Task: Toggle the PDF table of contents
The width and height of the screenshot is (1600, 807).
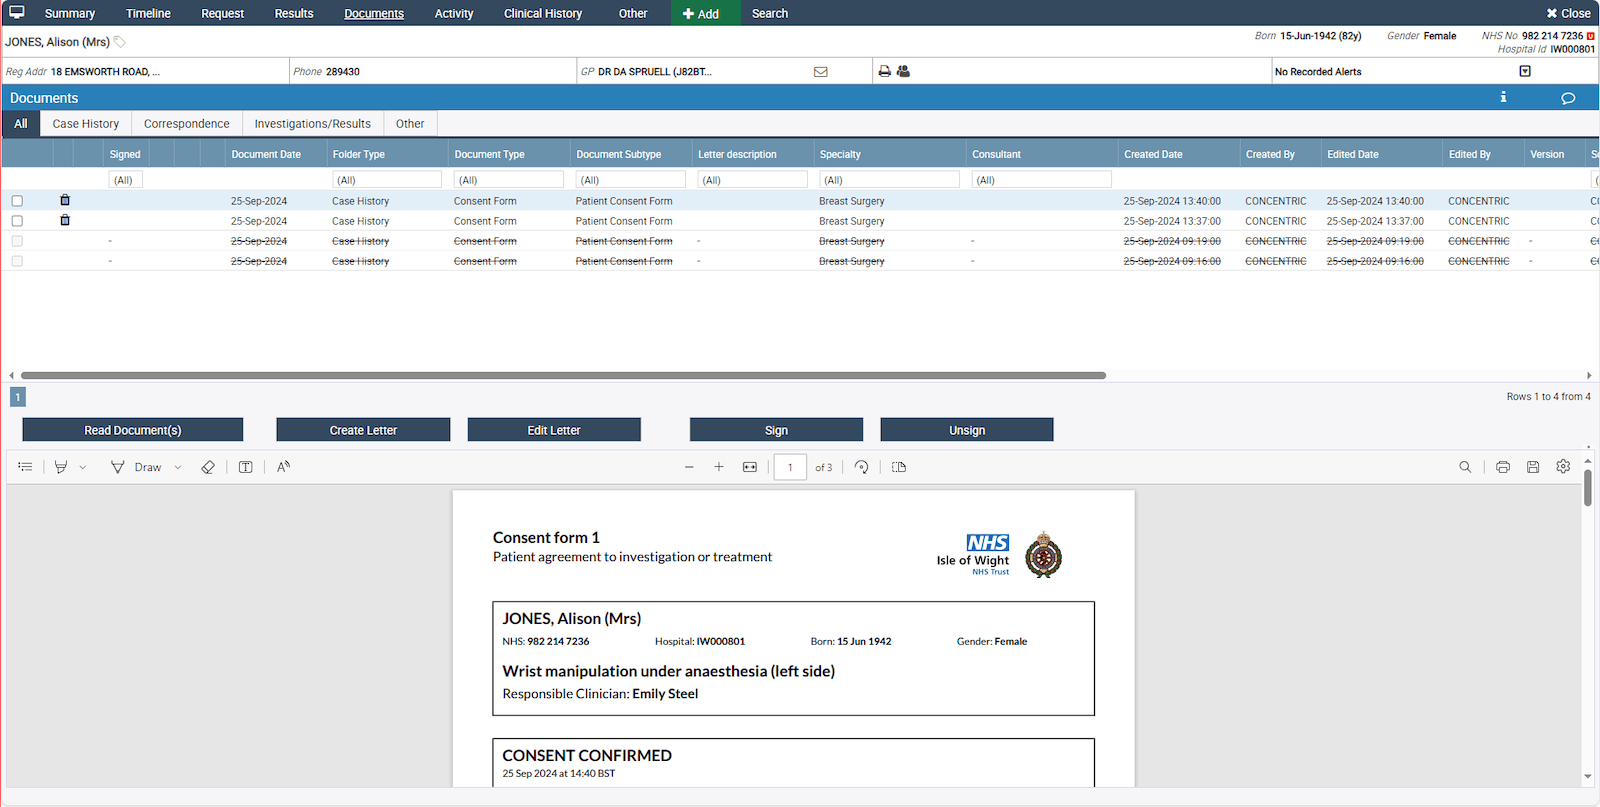Action: pyautogui.click(x=25, y=467)
